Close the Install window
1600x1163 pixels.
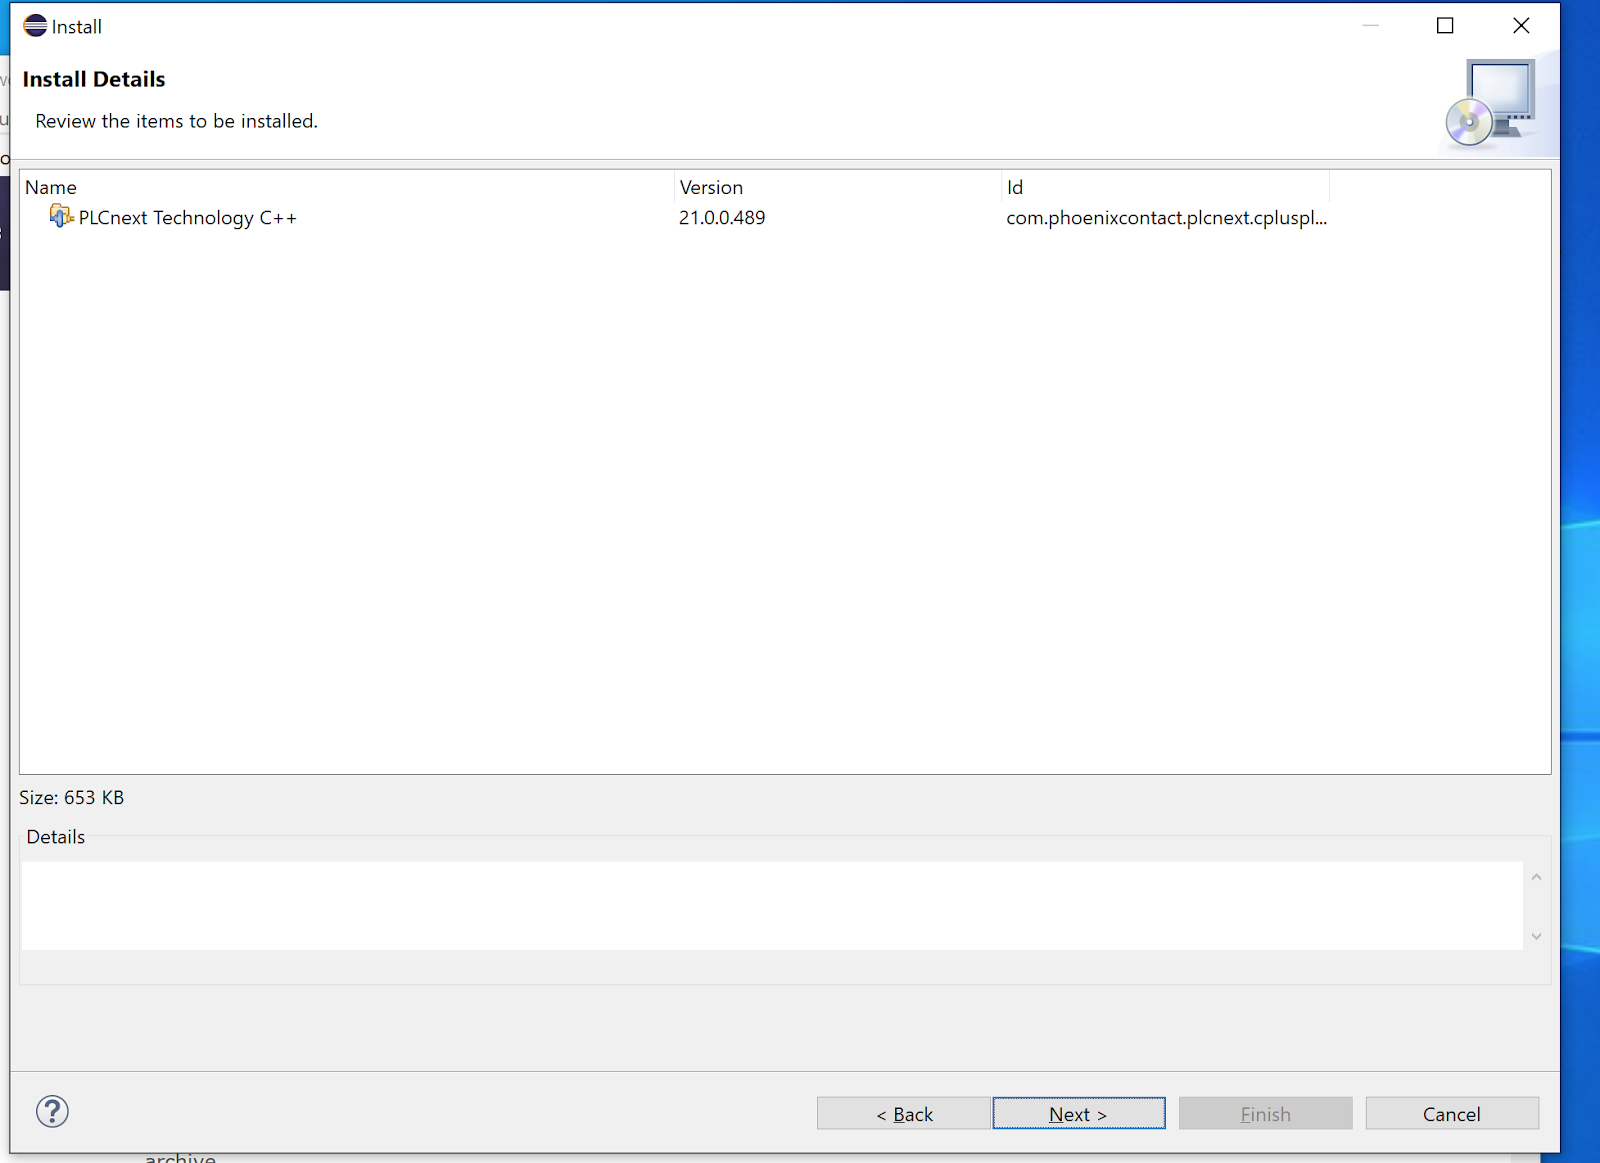pyautogui.click(x=1521, y=26)
